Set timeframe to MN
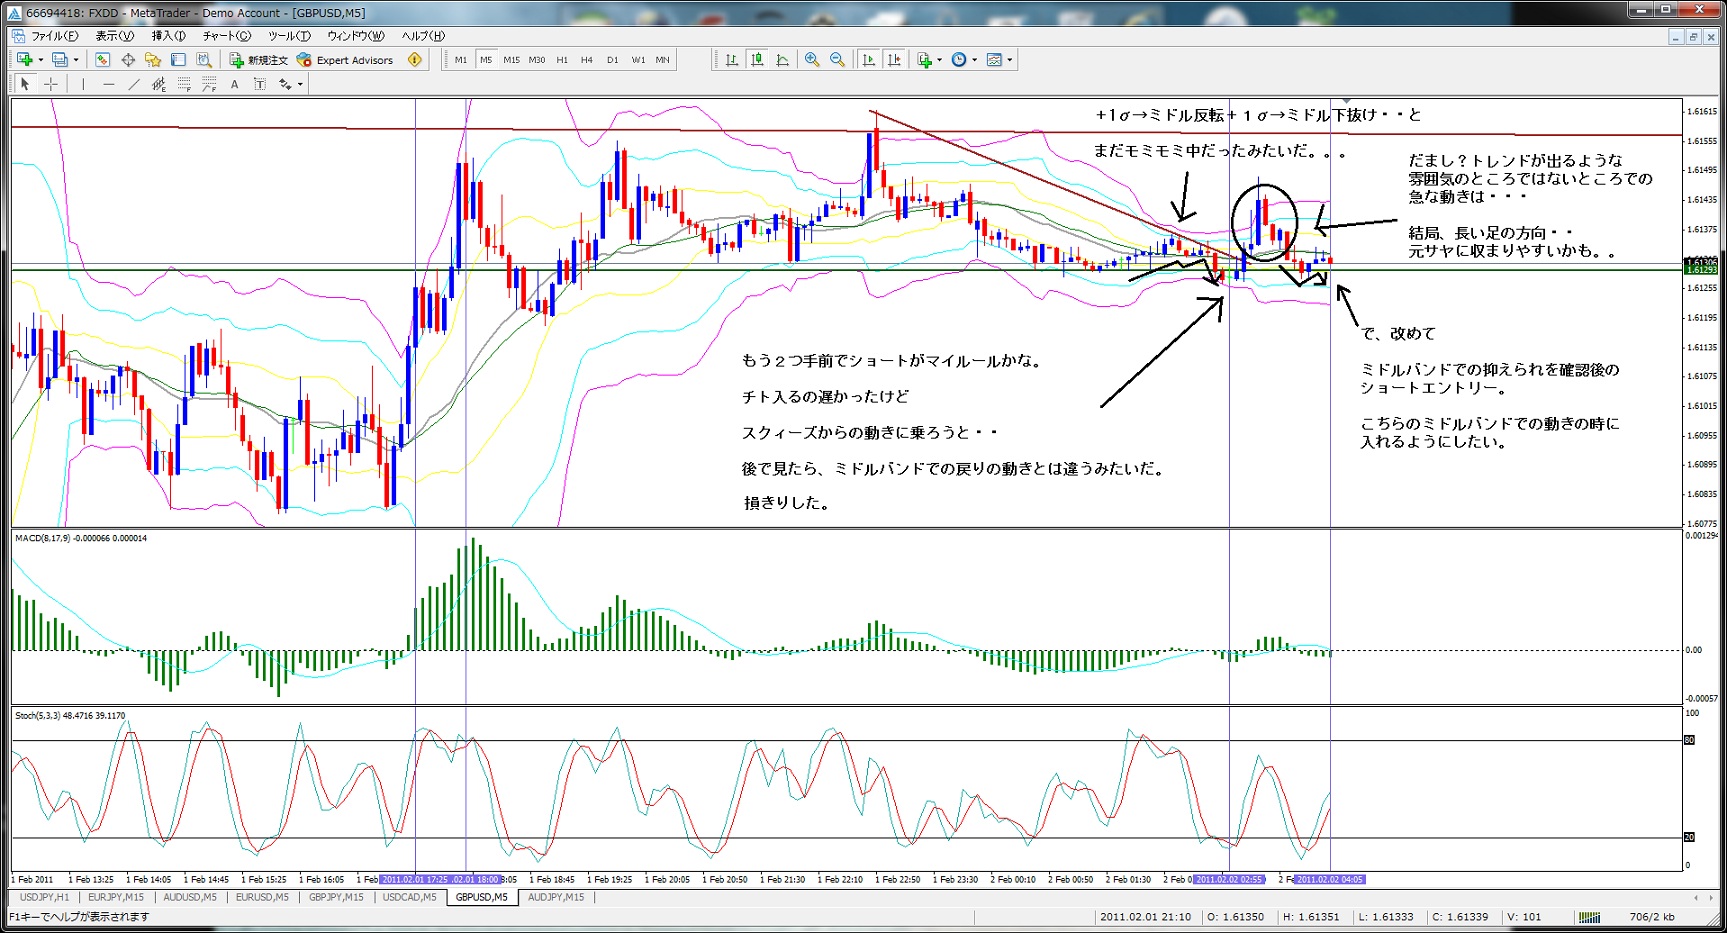 (662, 60)
